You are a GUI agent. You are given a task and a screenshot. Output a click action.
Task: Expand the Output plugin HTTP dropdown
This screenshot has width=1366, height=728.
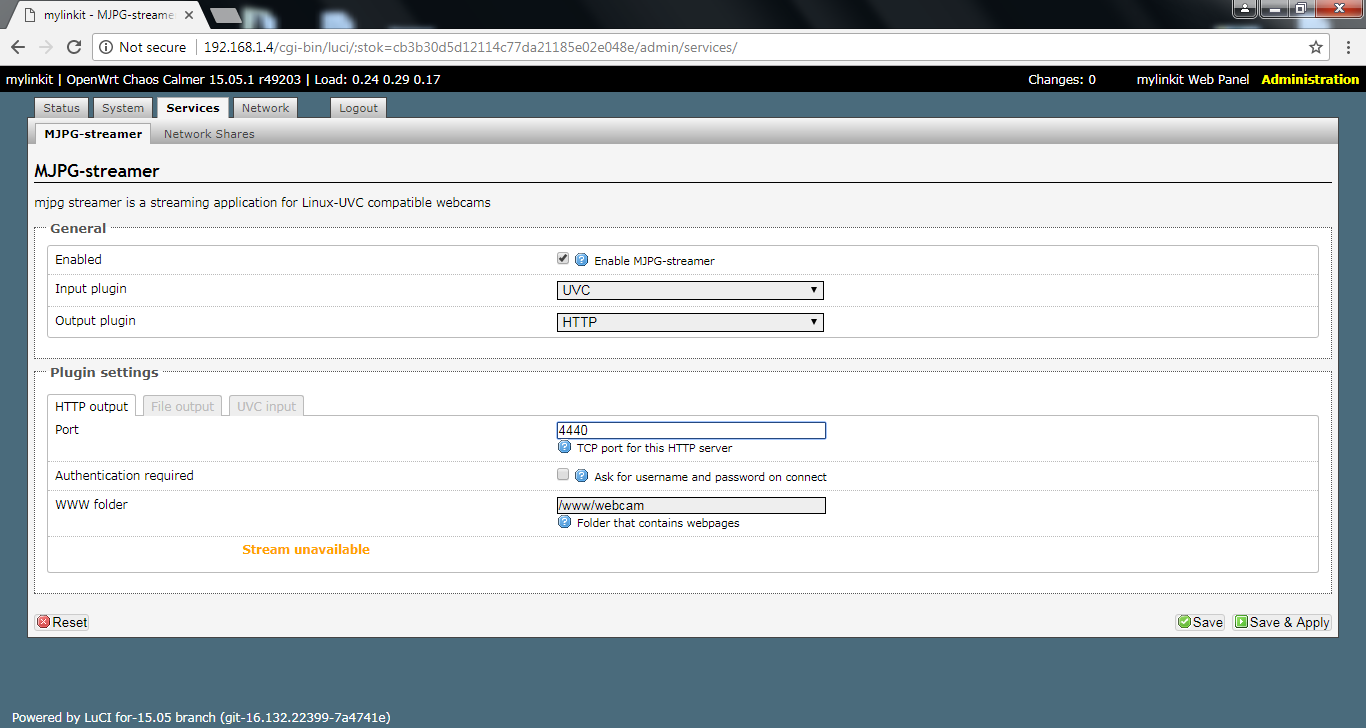tap(690, 322)
